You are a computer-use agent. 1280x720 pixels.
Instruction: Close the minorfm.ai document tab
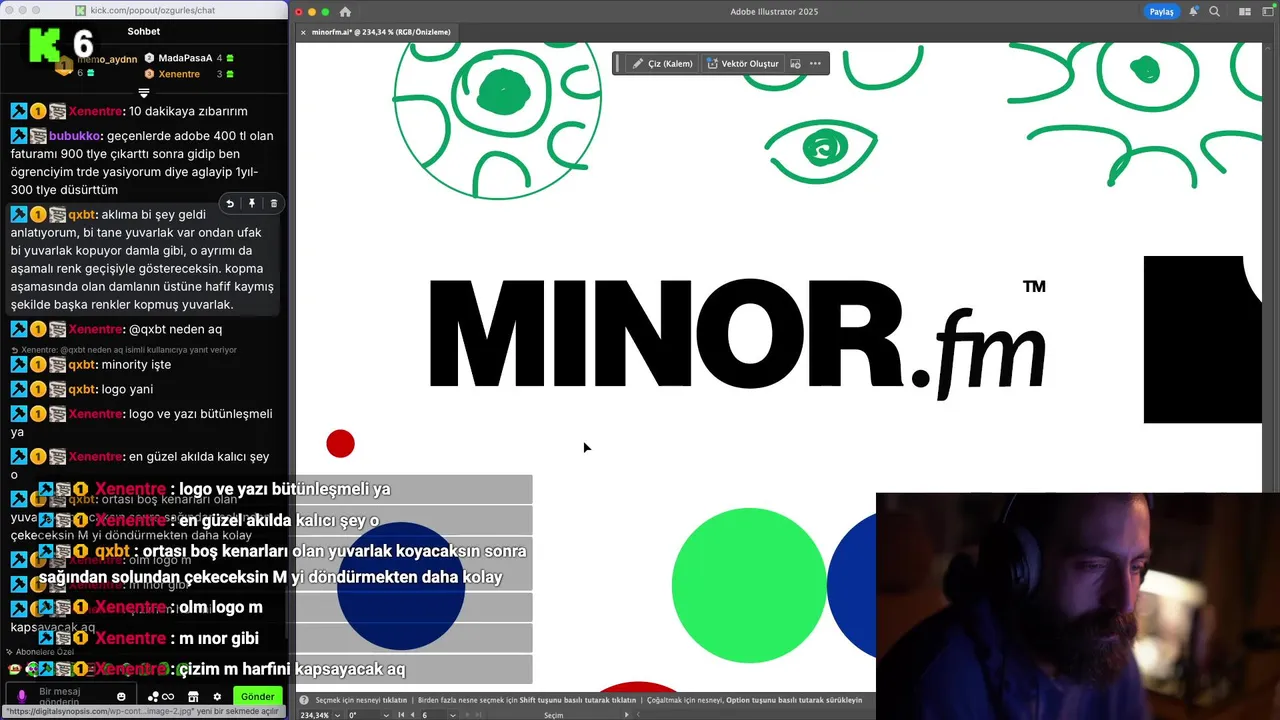click(303, 32)
